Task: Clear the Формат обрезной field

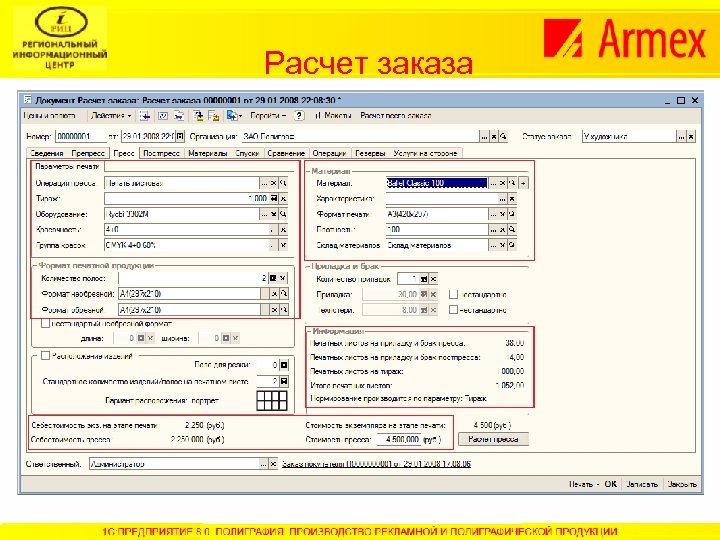Action: click(274, 310)
